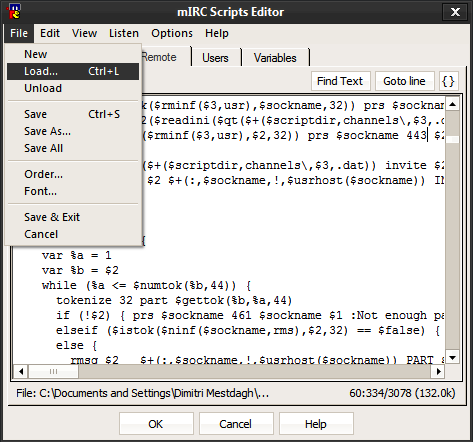Click the code line 'var %b = $2'
This screenshot has height=442, width=473.
pyautogui.click(x=80, y=271)
